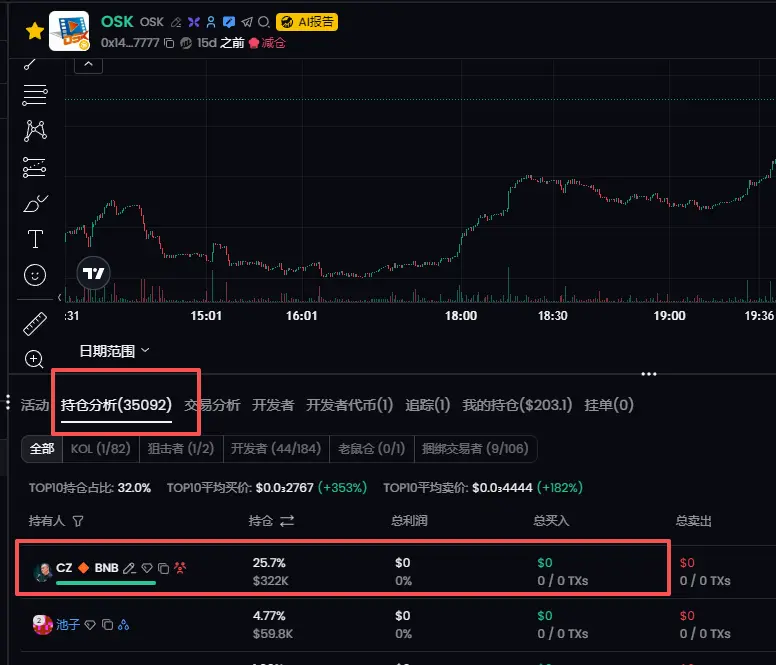Open the CZ holder avatar

(x=43, y=571)
